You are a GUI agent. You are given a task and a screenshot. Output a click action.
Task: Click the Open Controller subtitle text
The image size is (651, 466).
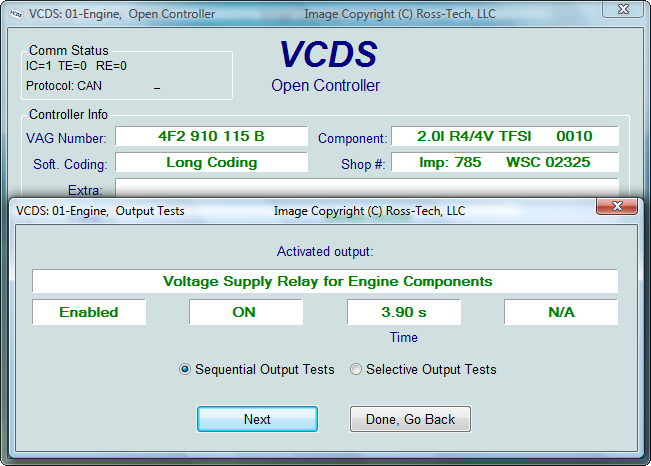point(326,86)
